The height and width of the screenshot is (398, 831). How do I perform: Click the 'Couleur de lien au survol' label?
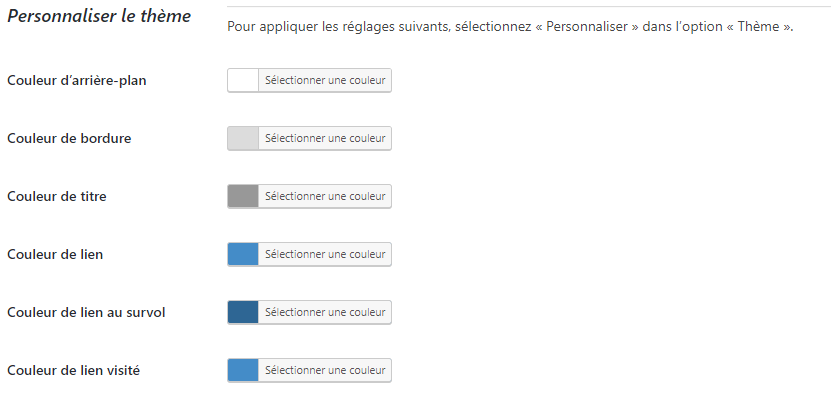[86, 313]
